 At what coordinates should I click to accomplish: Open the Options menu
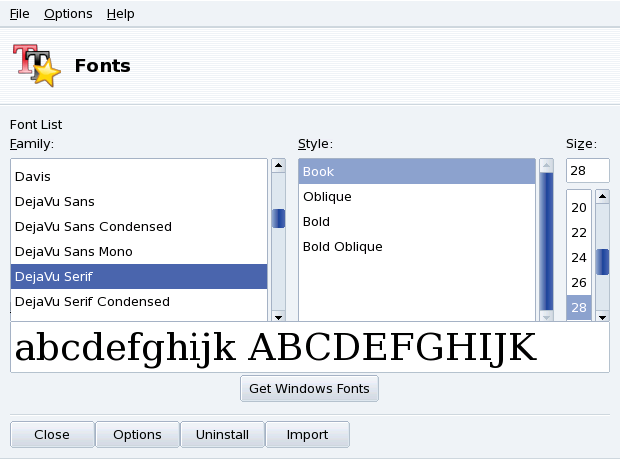point(68,14)
